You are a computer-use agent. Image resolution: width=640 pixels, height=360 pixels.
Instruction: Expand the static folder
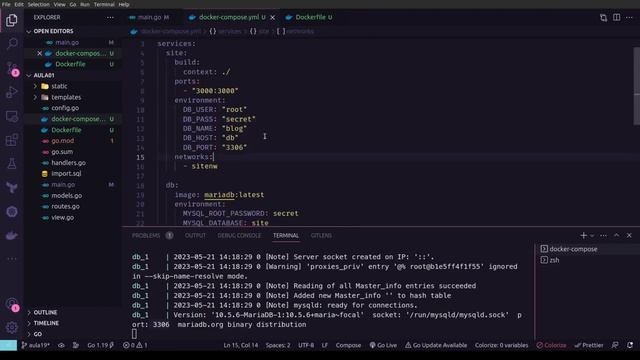click(x=59, y=86)
